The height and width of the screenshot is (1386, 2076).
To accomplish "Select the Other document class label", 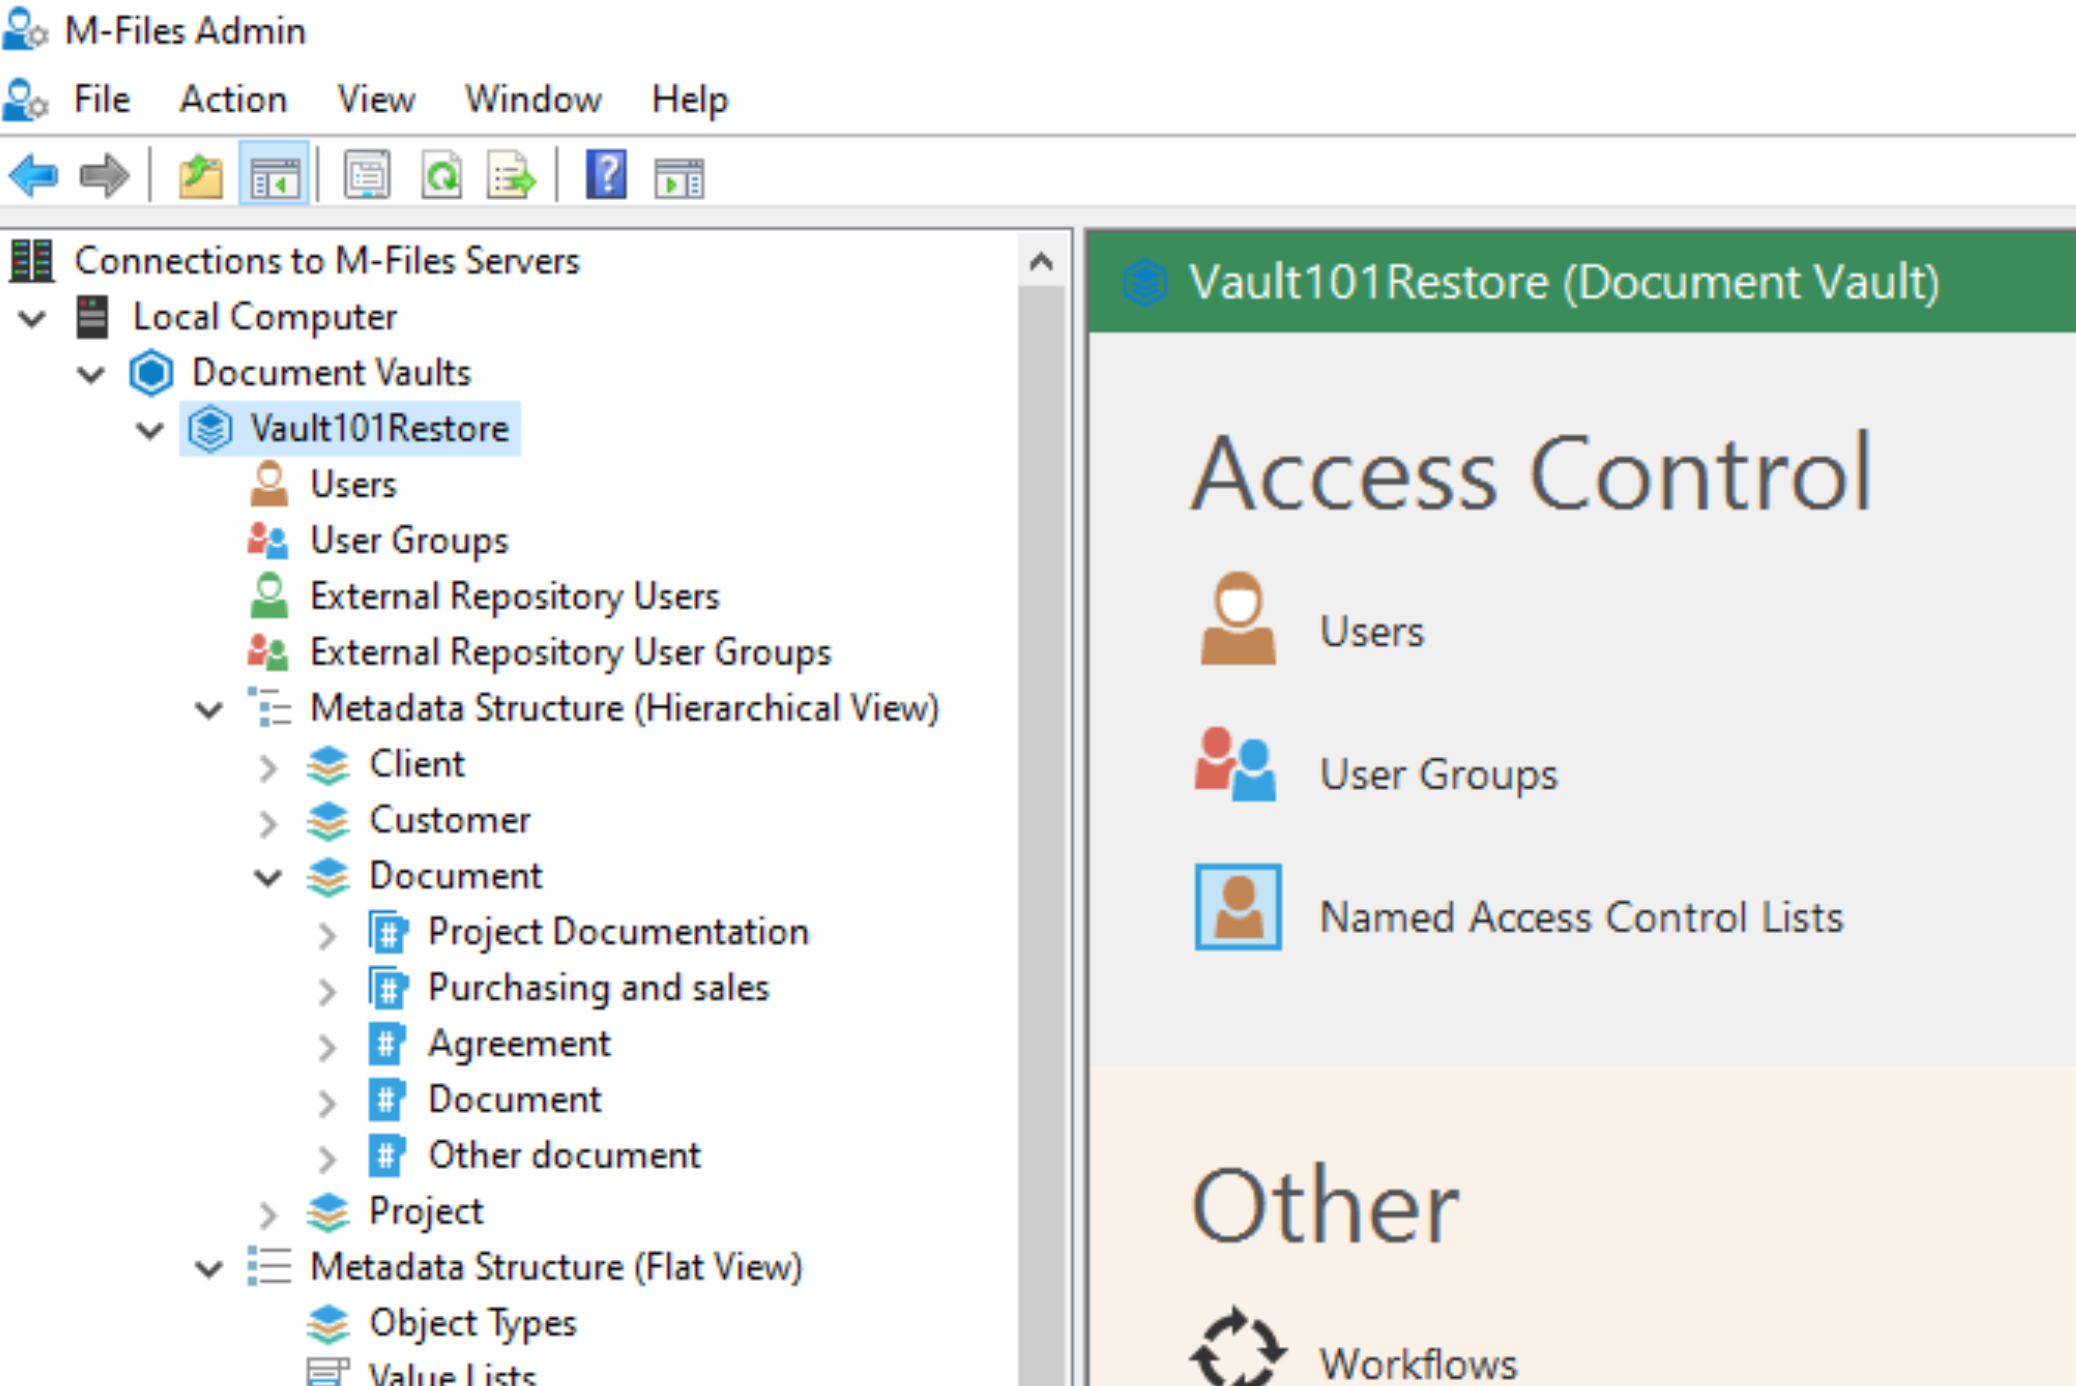I will [564, 1156].
